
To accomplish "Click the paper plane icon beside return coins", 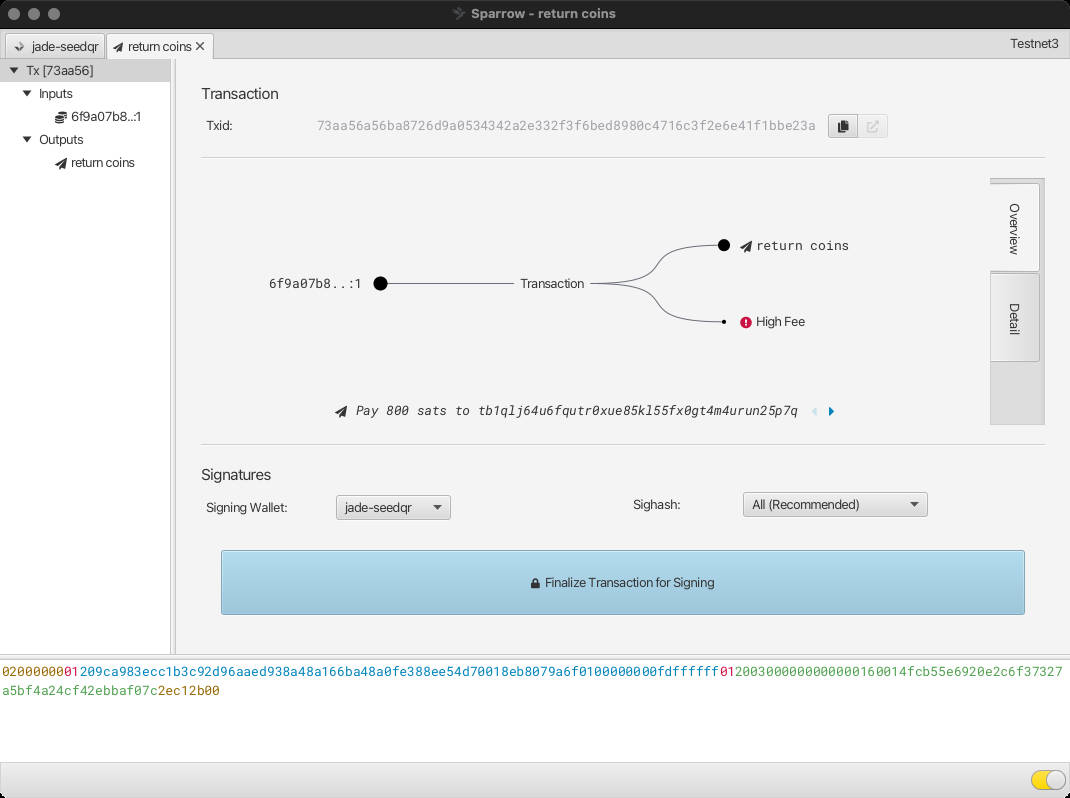I will [746, 246].
